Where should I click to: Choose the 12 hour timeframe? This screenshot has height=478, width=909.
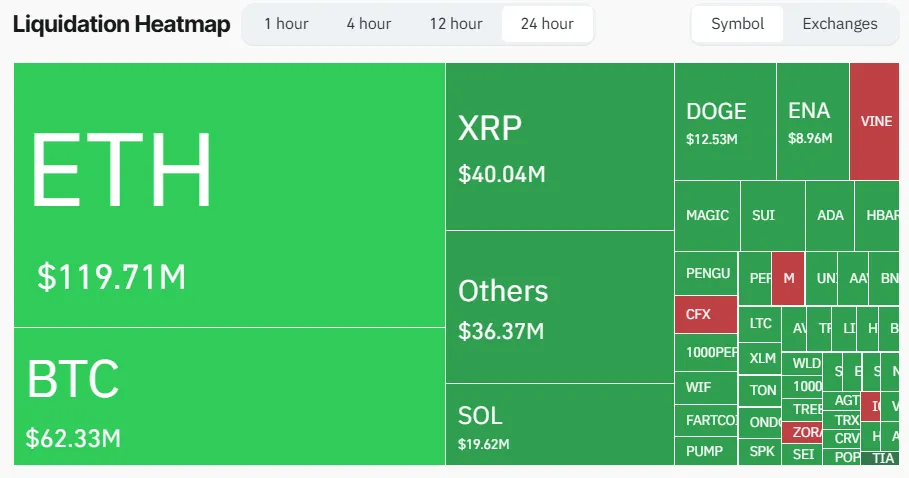455,24
